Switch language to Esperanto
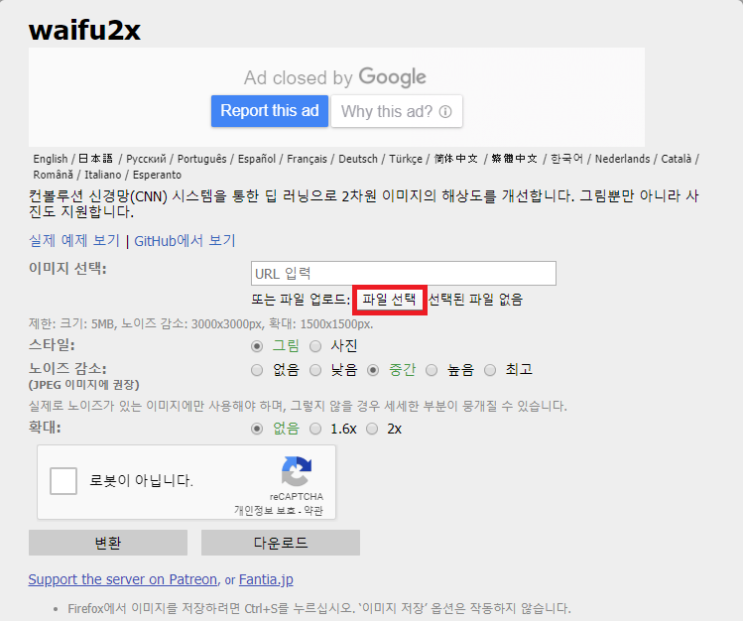The height and width of the screenshot is (621, 743). pyautogui.click(x=157, y=175)
